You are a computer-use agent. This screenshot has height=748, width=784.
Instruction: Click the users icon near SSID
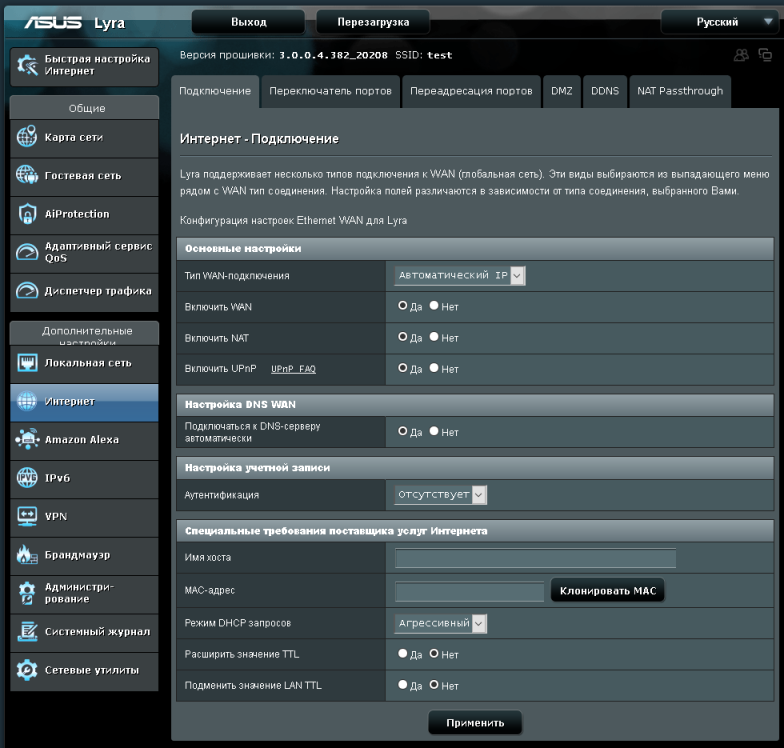point(741,54)
